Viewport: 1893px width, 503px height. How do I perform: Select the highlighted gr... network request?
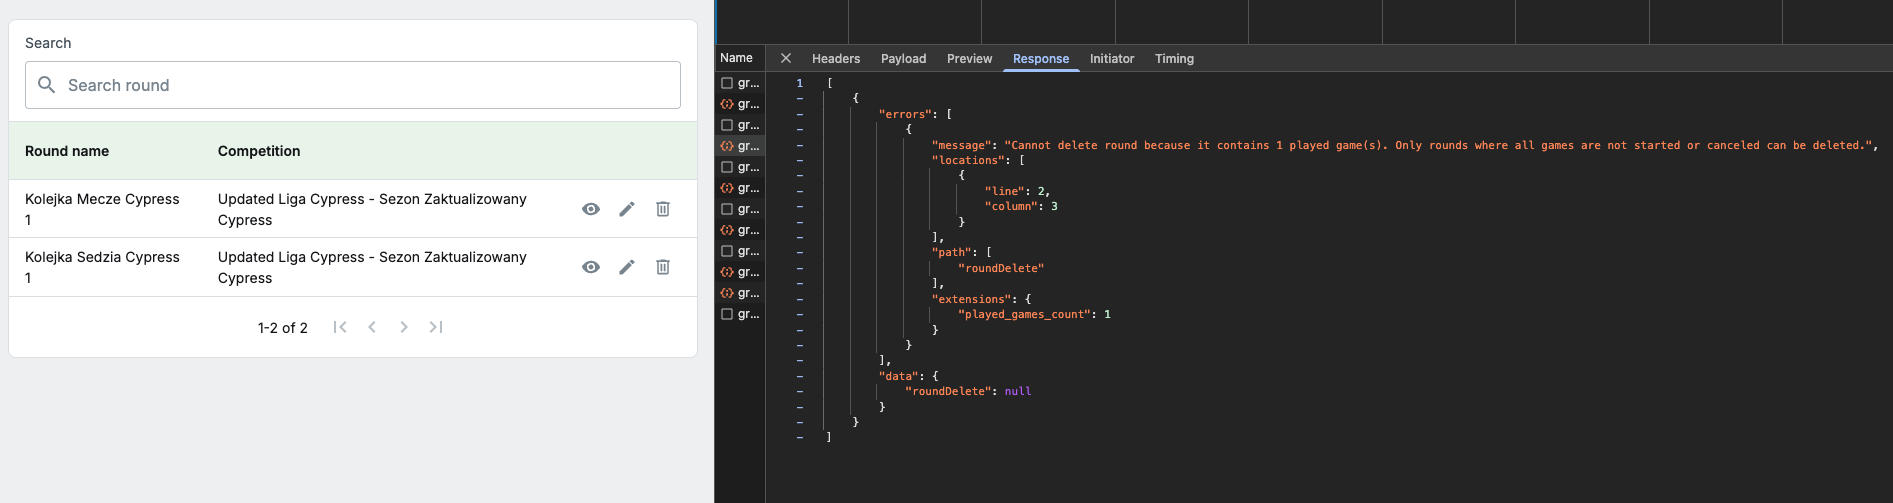[x=741, y=146]
